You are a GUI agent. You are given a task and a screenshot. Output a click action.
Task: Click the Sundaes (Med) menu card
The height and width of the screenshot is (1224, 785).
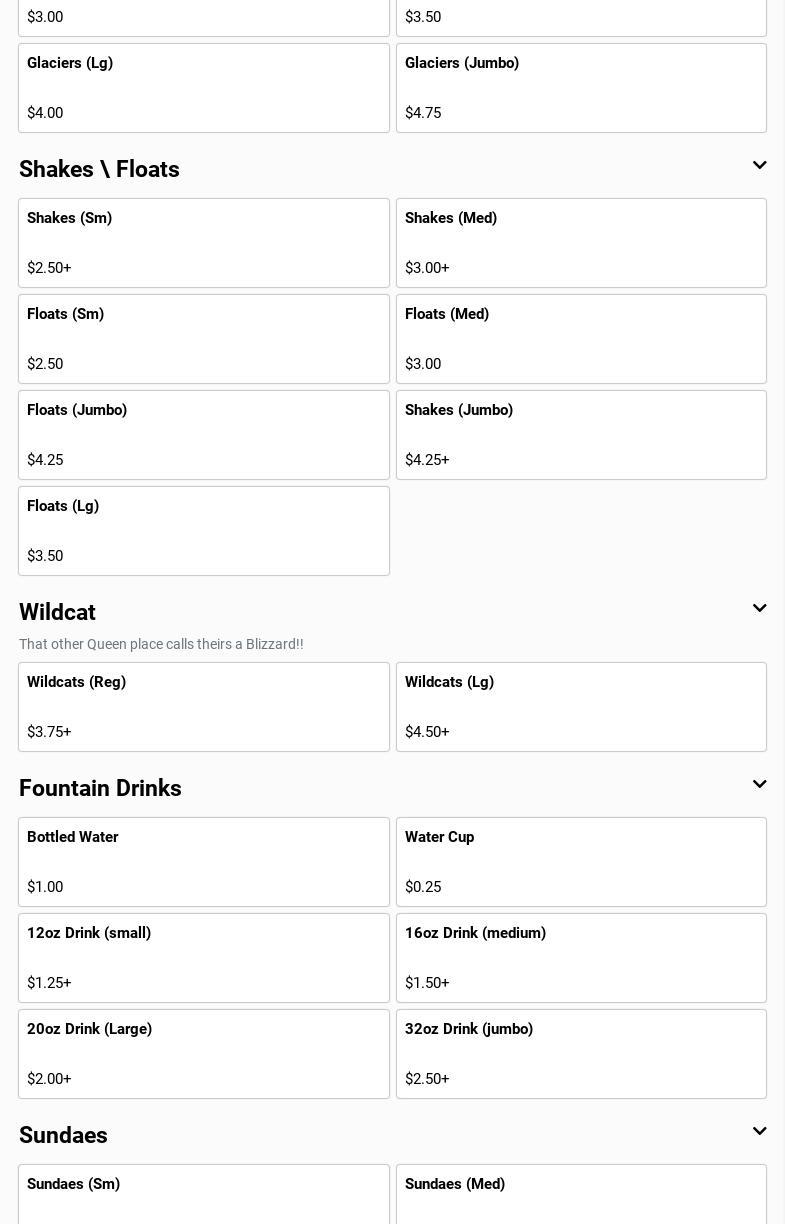(581, 1195)
